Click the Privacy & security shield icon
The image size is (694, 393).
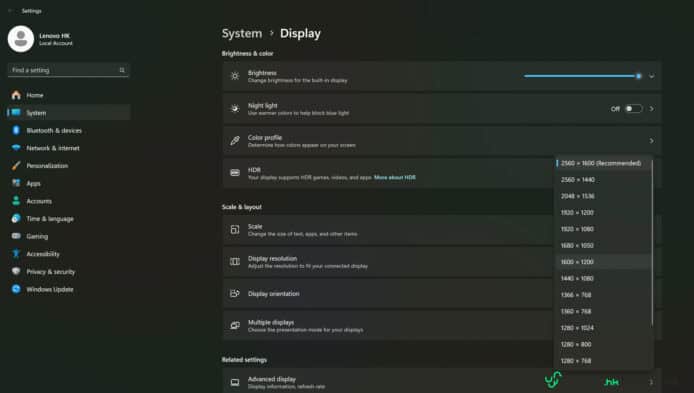click(16, 271)
